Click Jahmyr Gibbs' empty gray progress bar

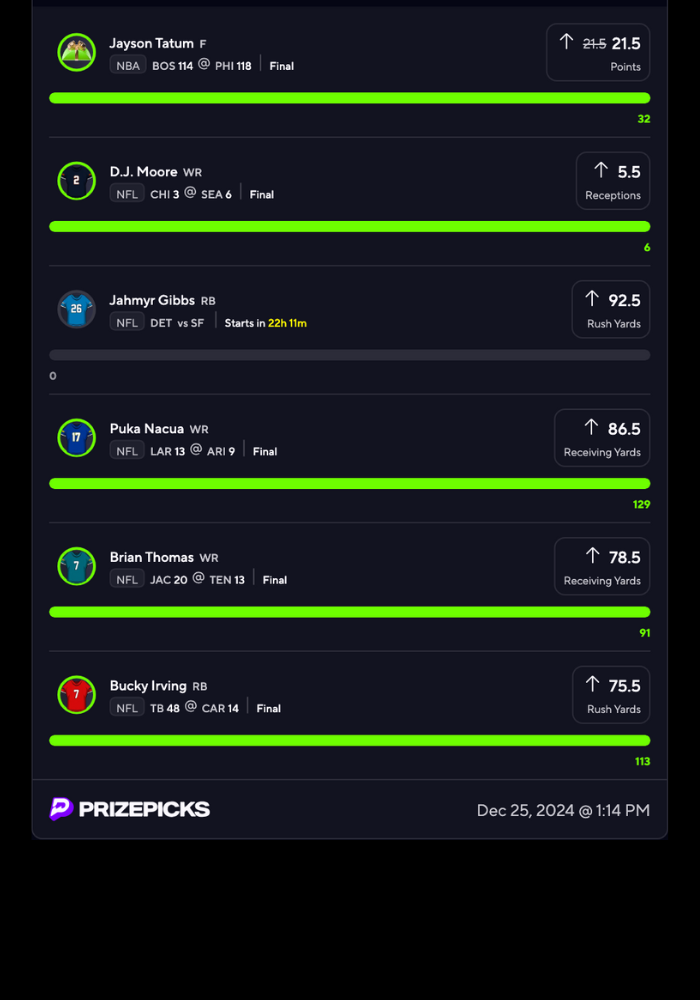coord(349,355)
